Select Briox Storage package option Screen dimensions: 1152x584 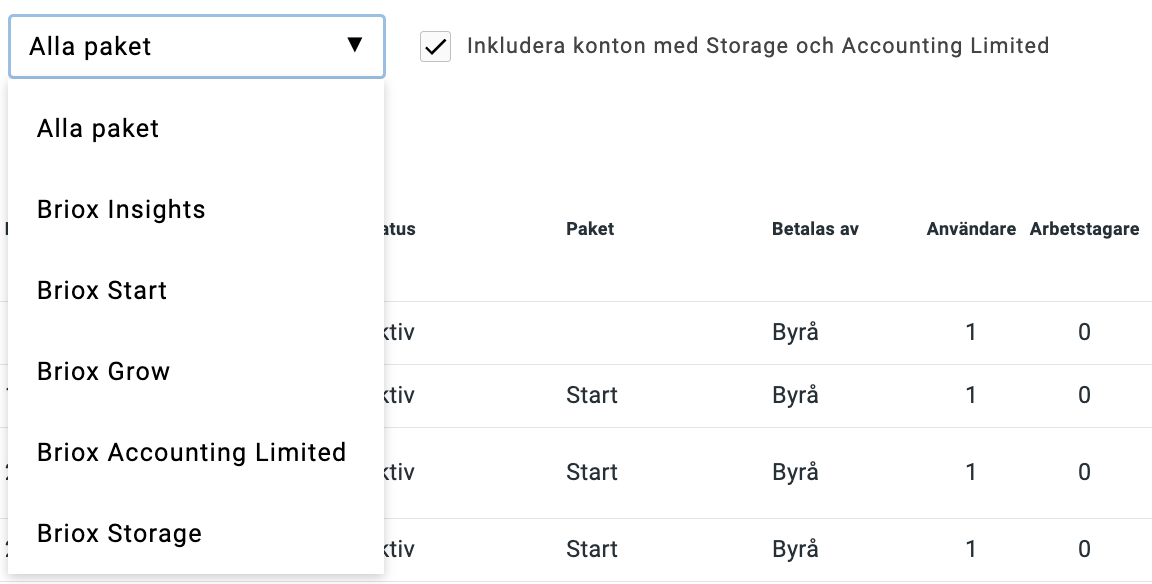tap(195, 533)
